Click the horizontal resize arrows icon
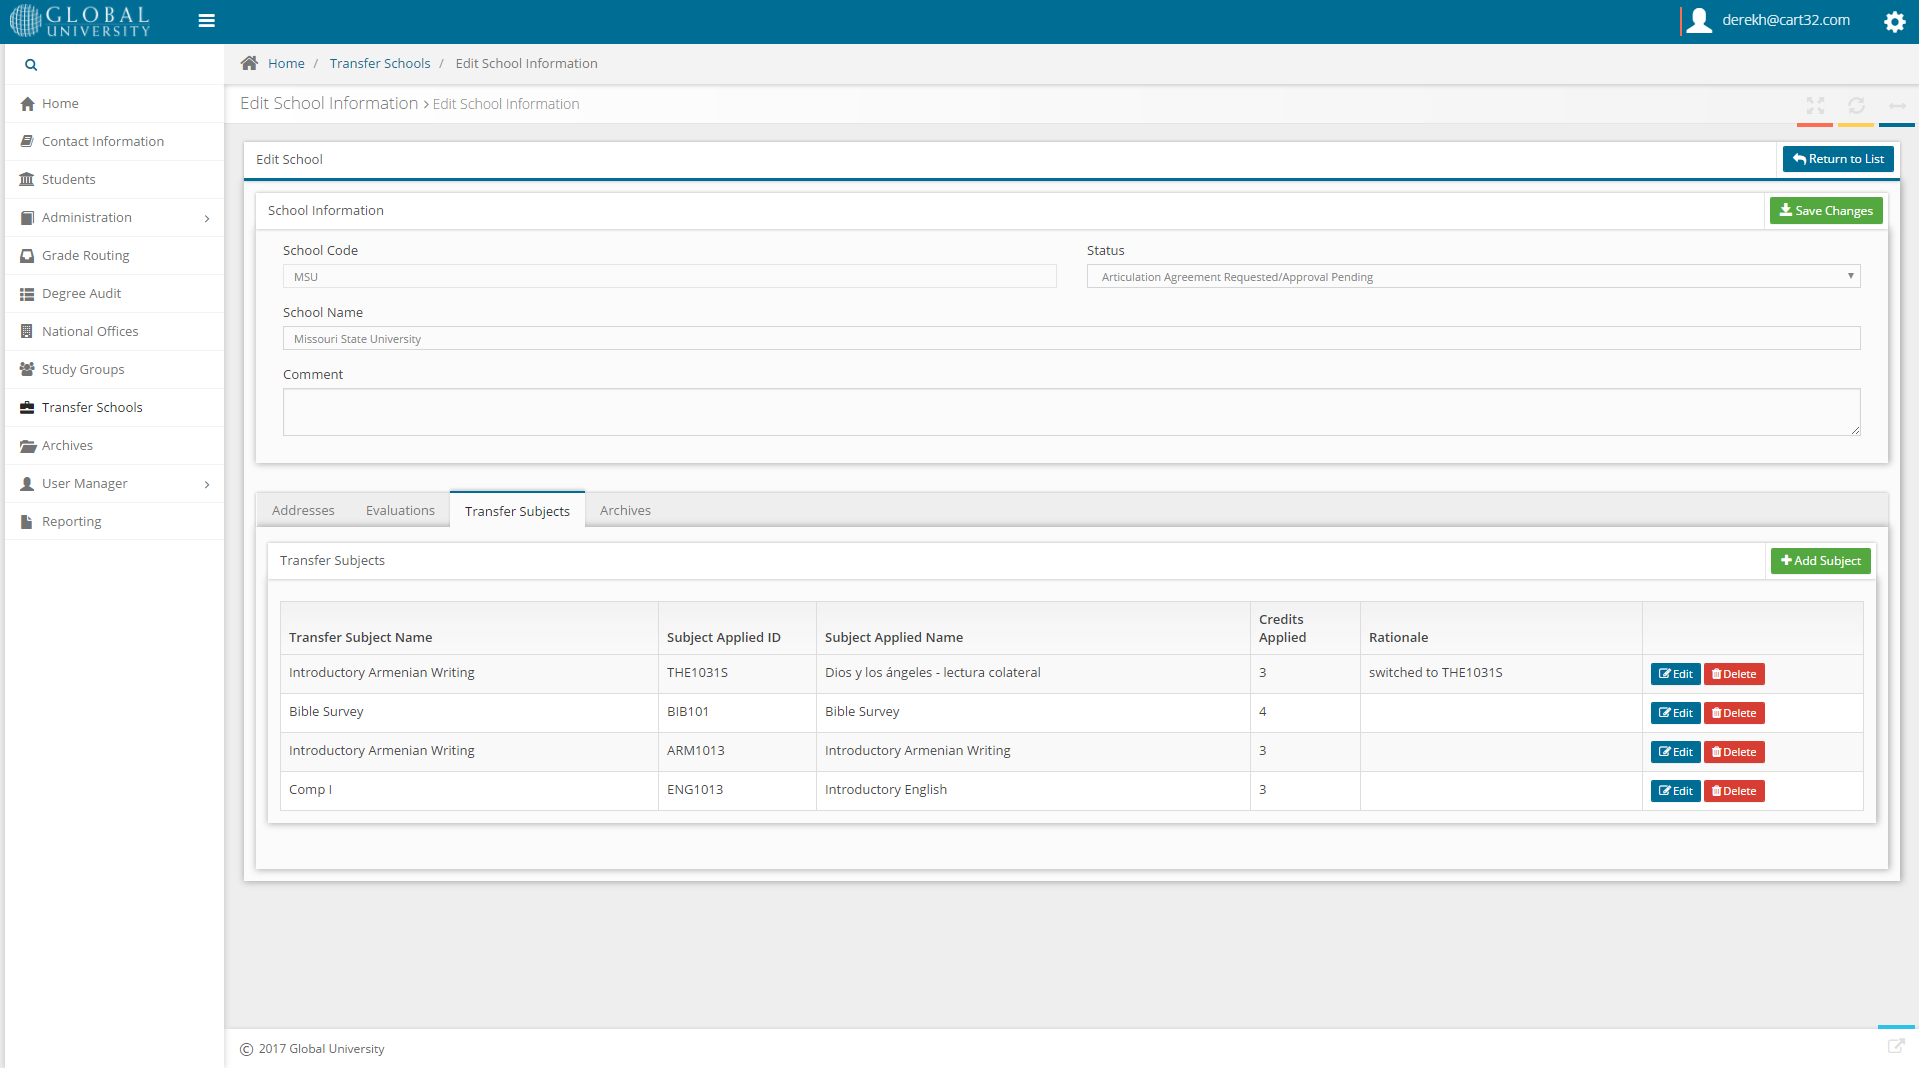The image size is (1919, 1068). click(x=1897, y=105)
